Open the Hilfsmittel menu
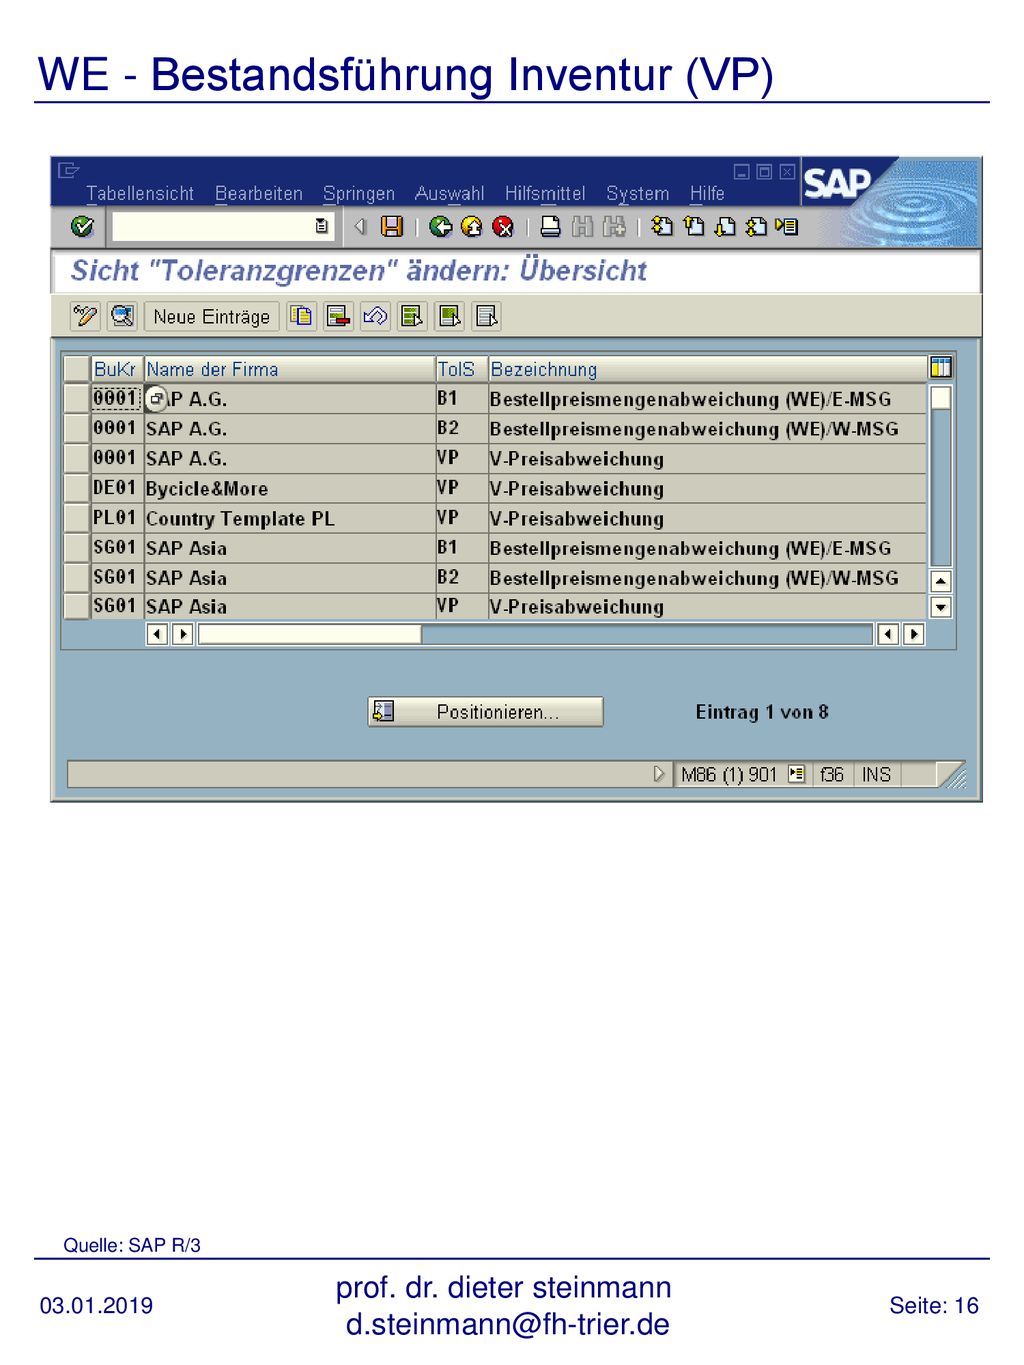 [545, 193]
